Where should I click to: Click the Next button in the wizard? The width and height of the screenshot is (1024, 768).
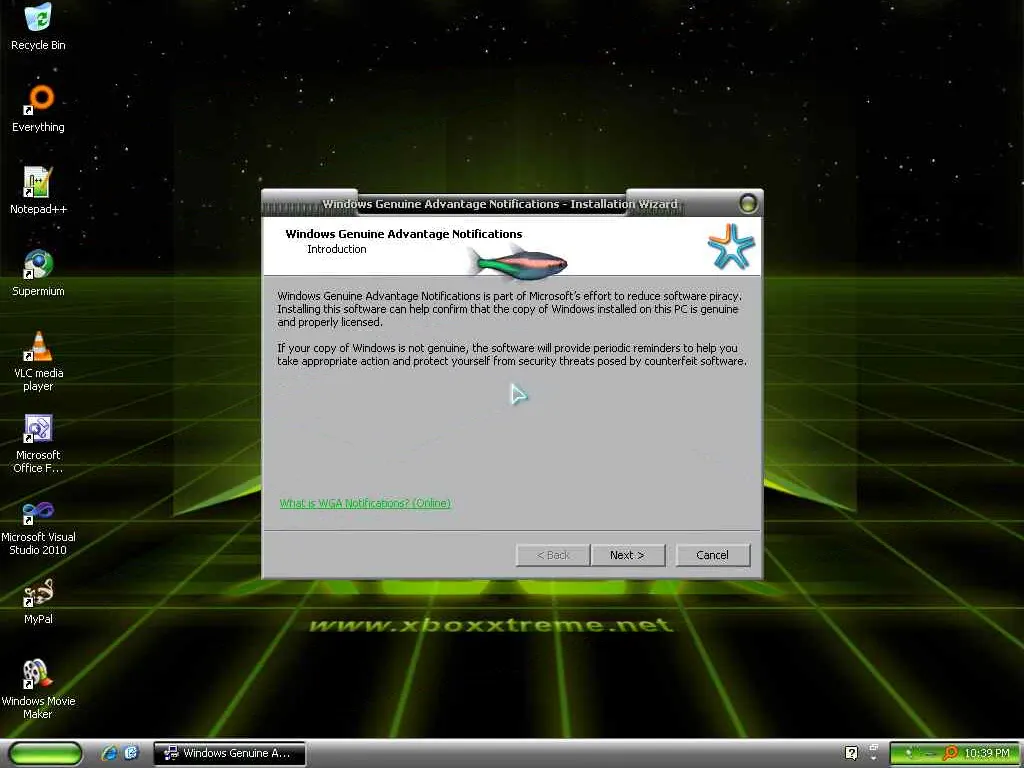coord(628,555)
